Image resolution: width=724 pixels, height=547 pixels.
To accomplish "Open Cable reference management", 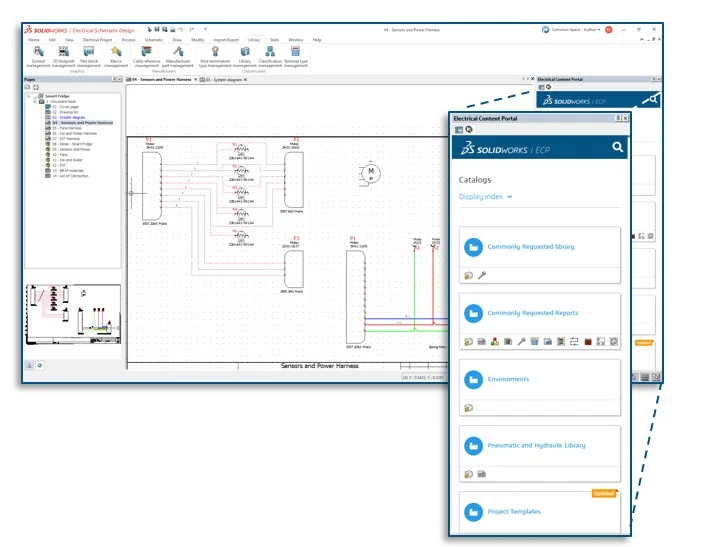I will tap(147, 54).
